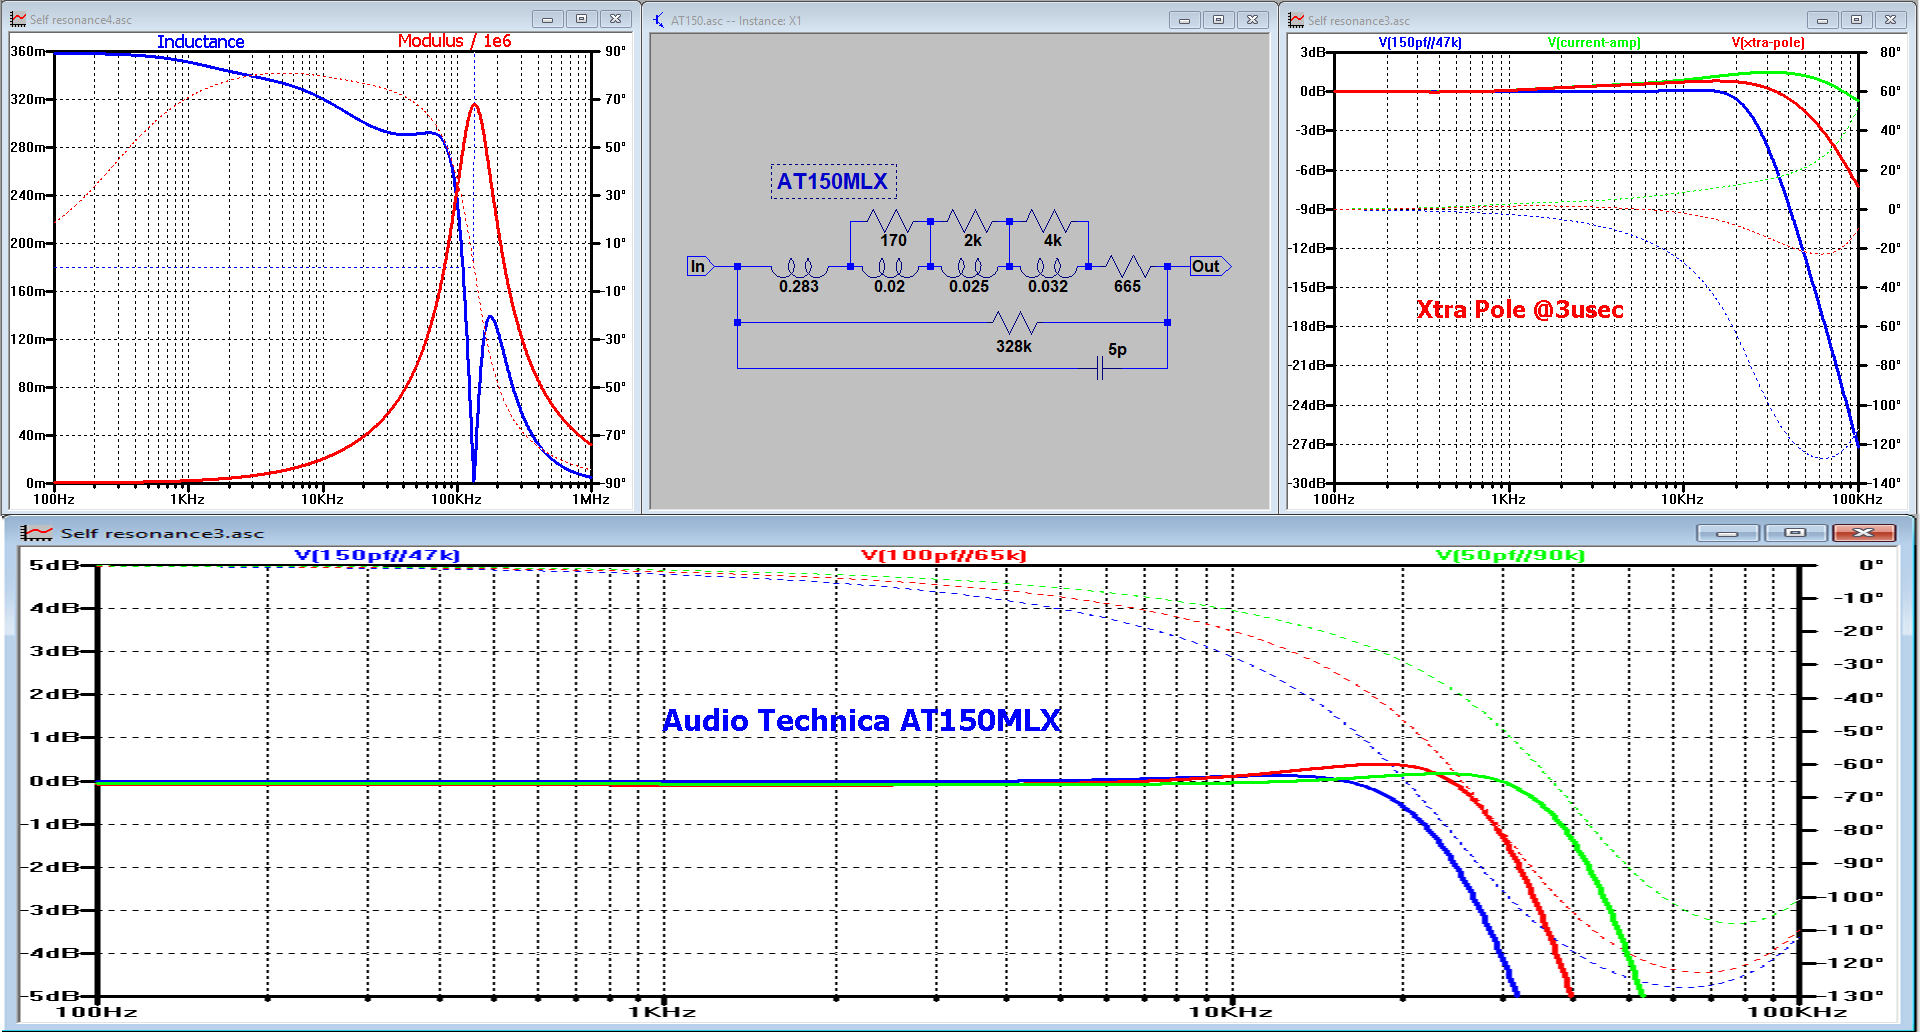Click the 90° phase label in inductance plot
The image size is (1920, 1032).
pyautogui.click(x=615, y=51)
